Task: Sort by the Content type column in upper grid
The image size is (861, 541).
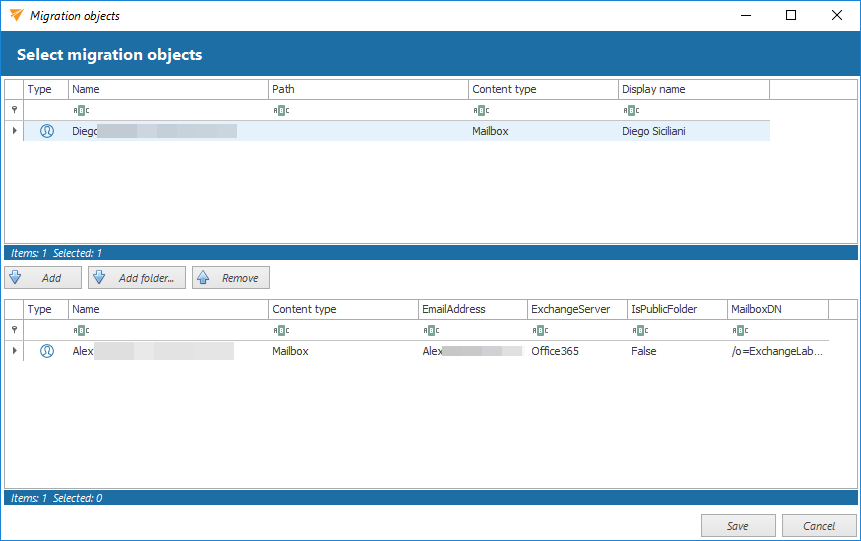Action: point(542,89)
